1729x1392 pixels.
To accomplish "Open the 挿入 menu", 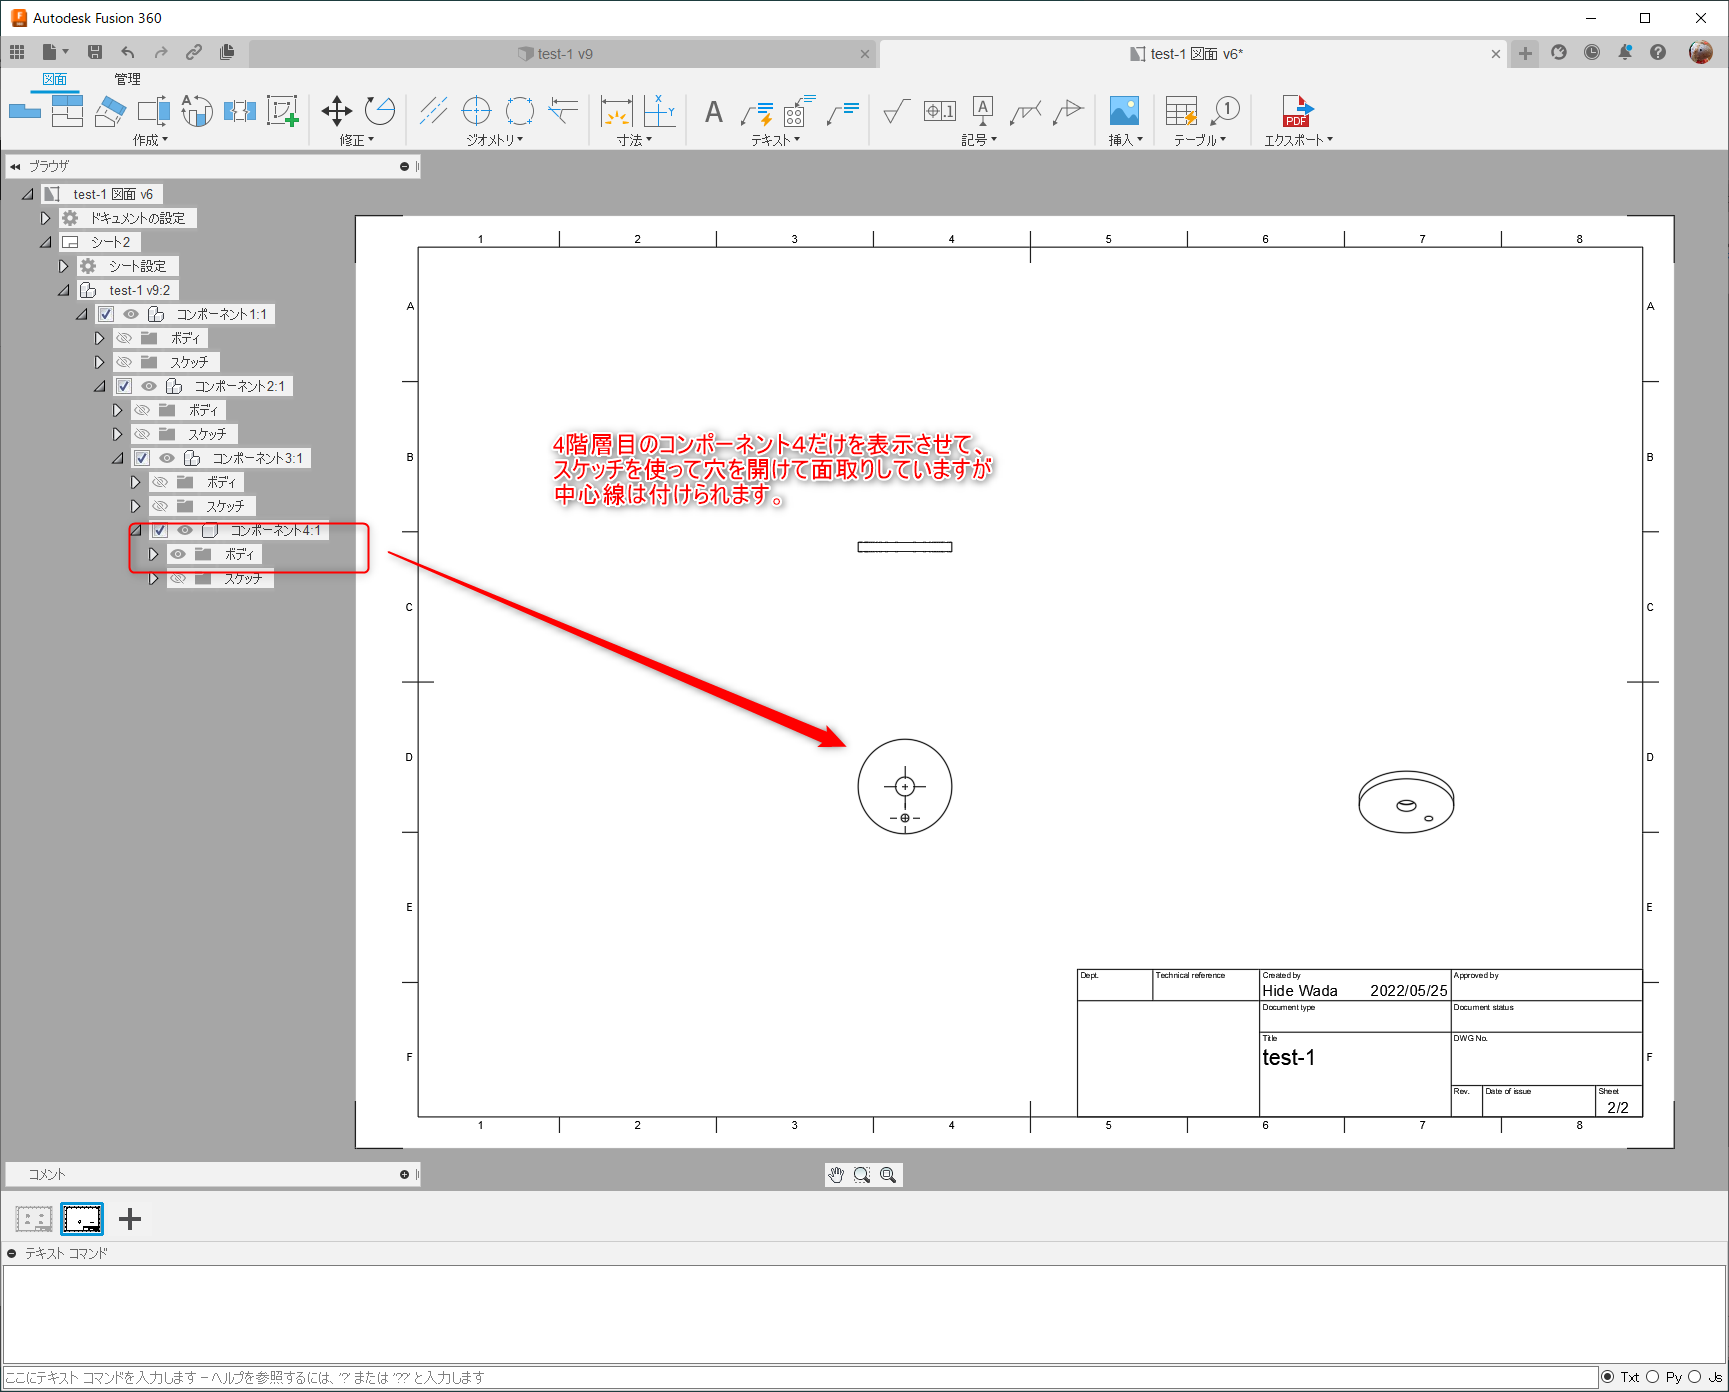I will pyautogui.click(x=1126, y=140).
